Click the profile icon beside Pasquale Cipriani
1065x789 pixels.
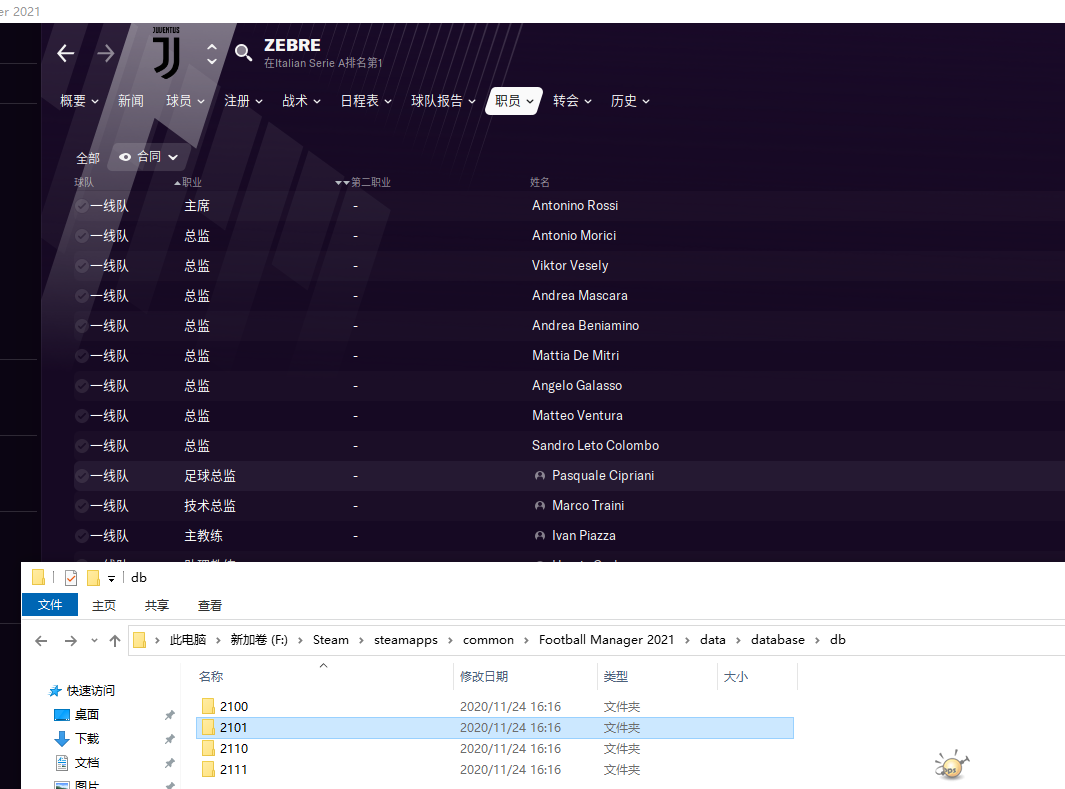[540, 476]
